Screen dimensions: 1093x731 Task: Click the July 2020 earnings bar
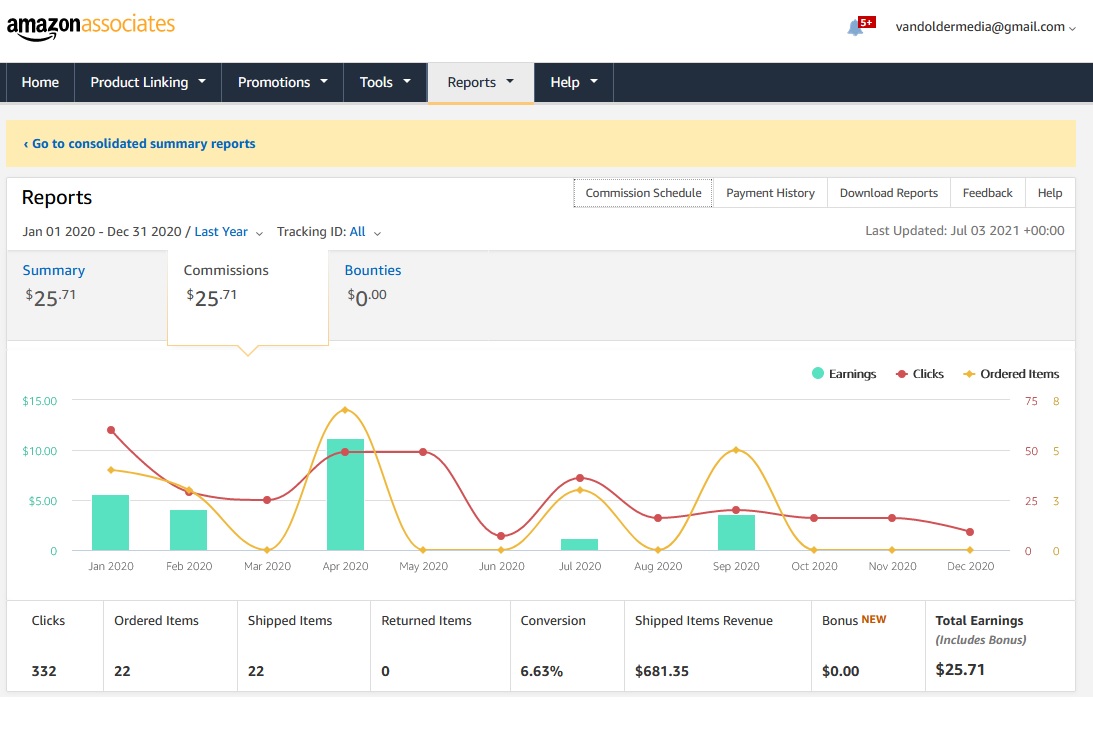click(x=579, y=545)
